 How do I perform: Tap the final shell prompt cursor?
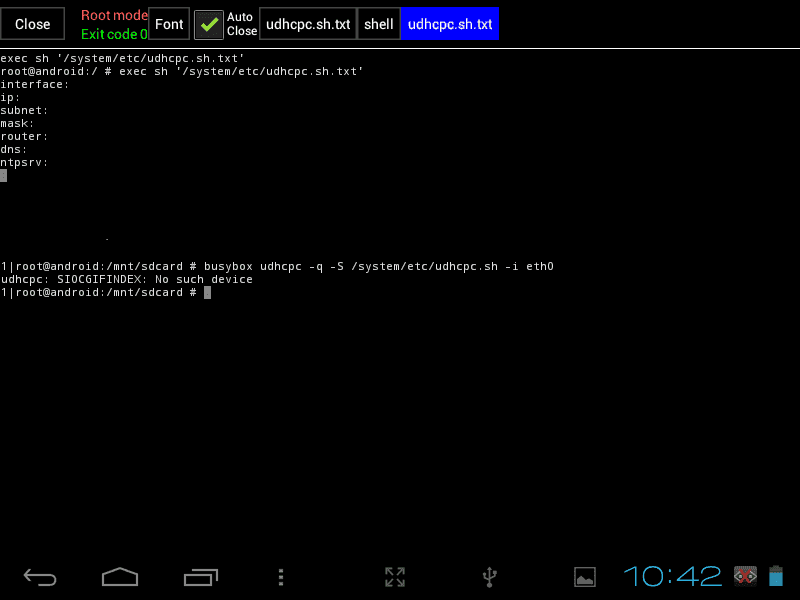(x=207, y=292)
